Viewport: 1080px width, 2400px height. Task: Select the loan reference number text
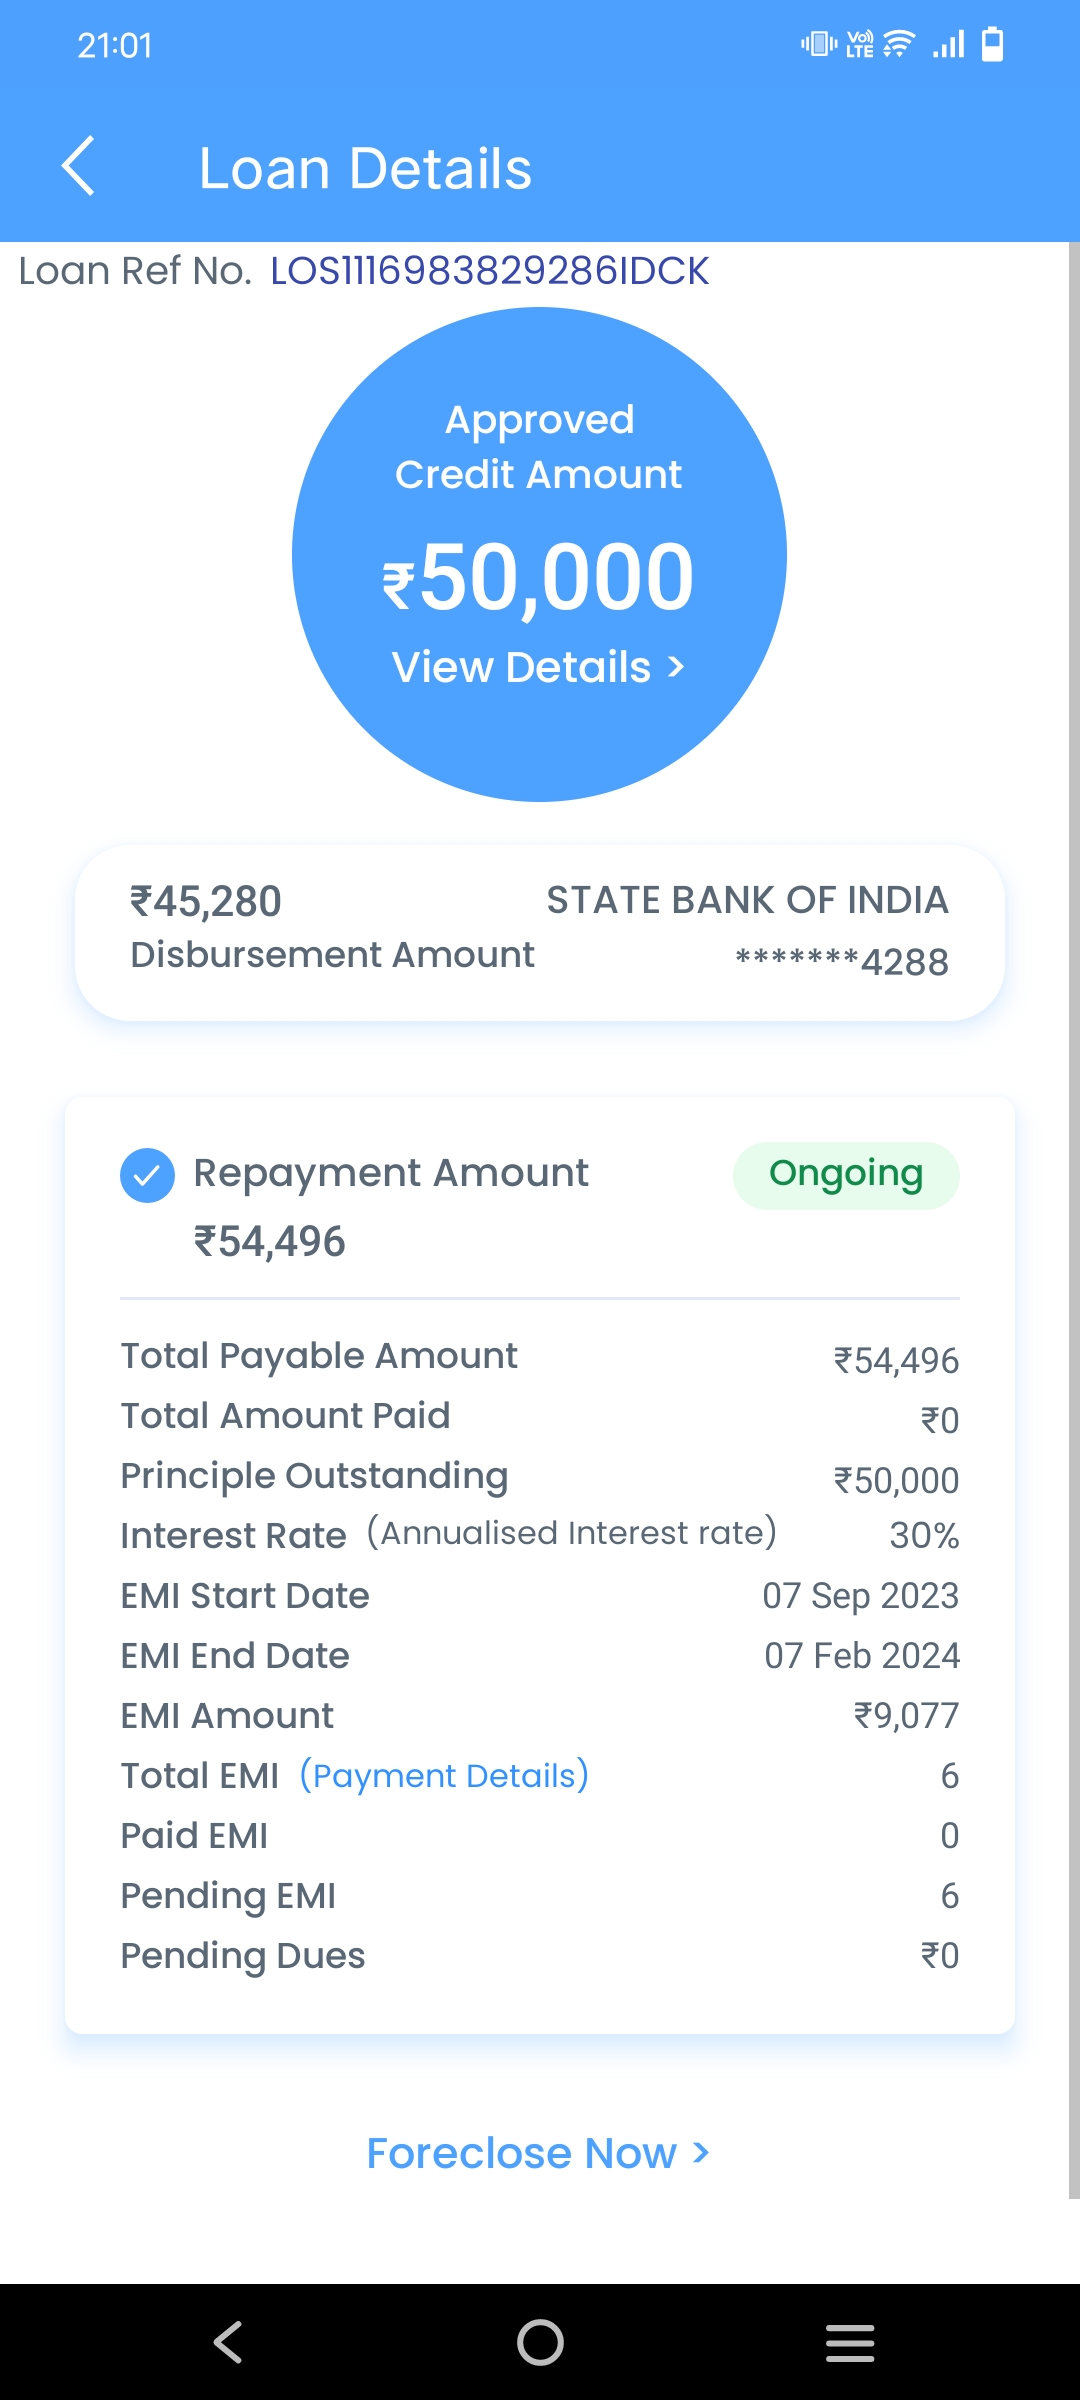coord(489,271)
